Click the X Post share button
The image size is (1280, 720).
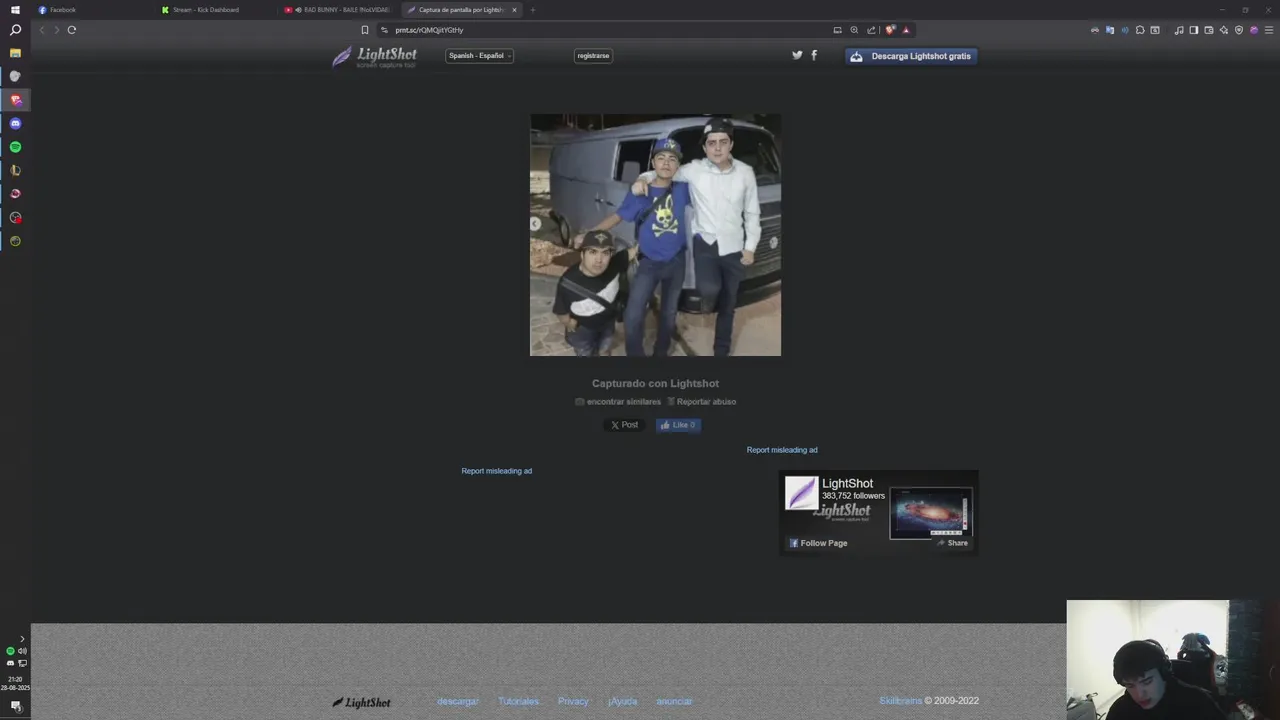(624, 425)
